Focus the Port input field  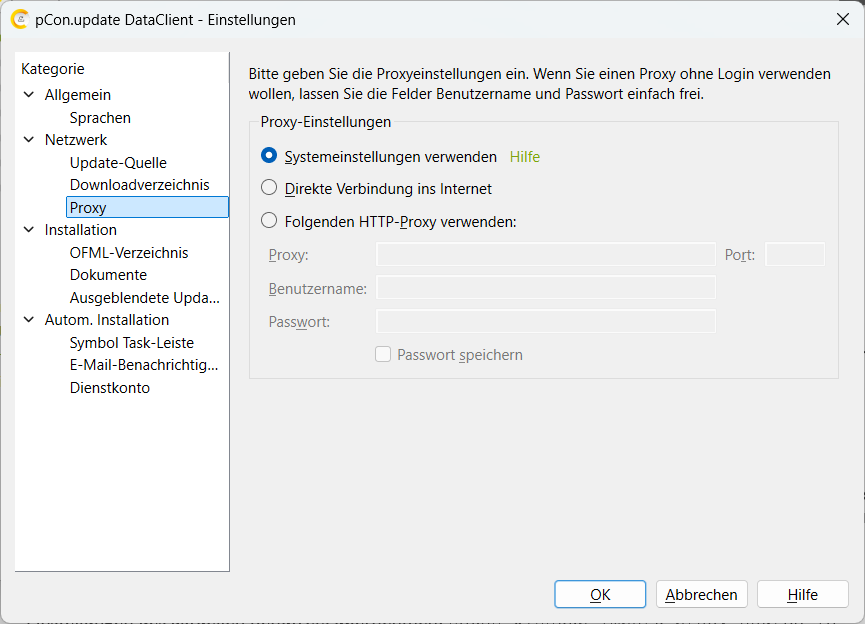795,254
